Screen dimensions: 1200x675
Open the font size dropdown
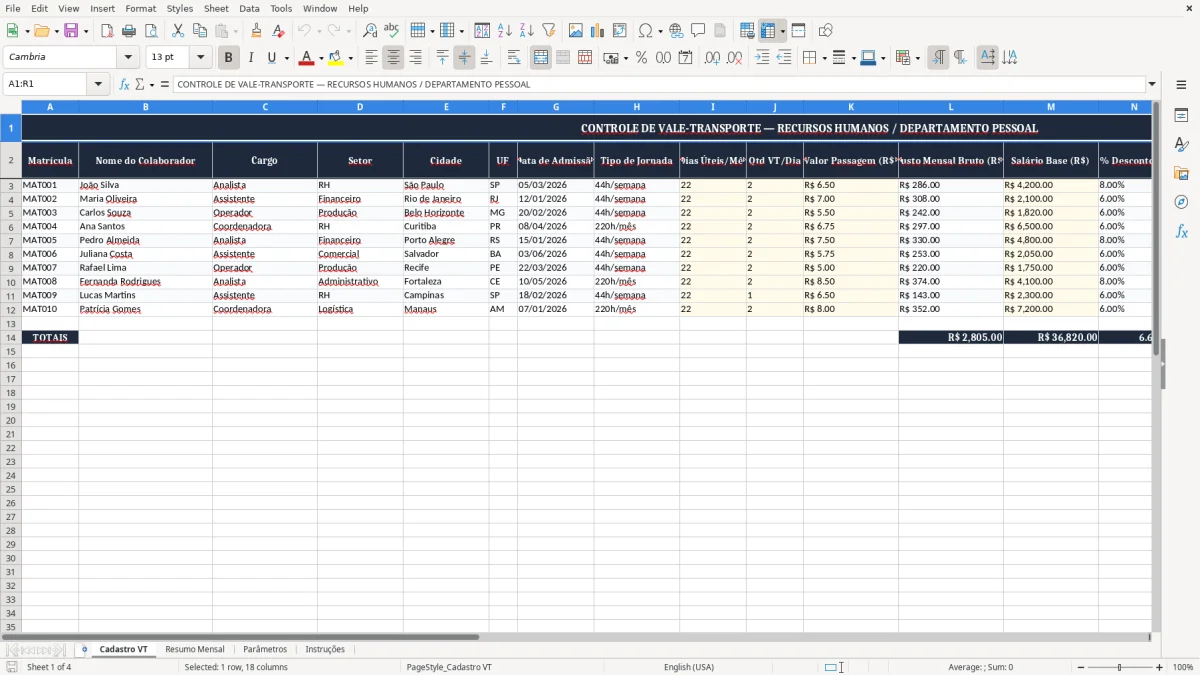pyautogui.click(x=200, y=58)
